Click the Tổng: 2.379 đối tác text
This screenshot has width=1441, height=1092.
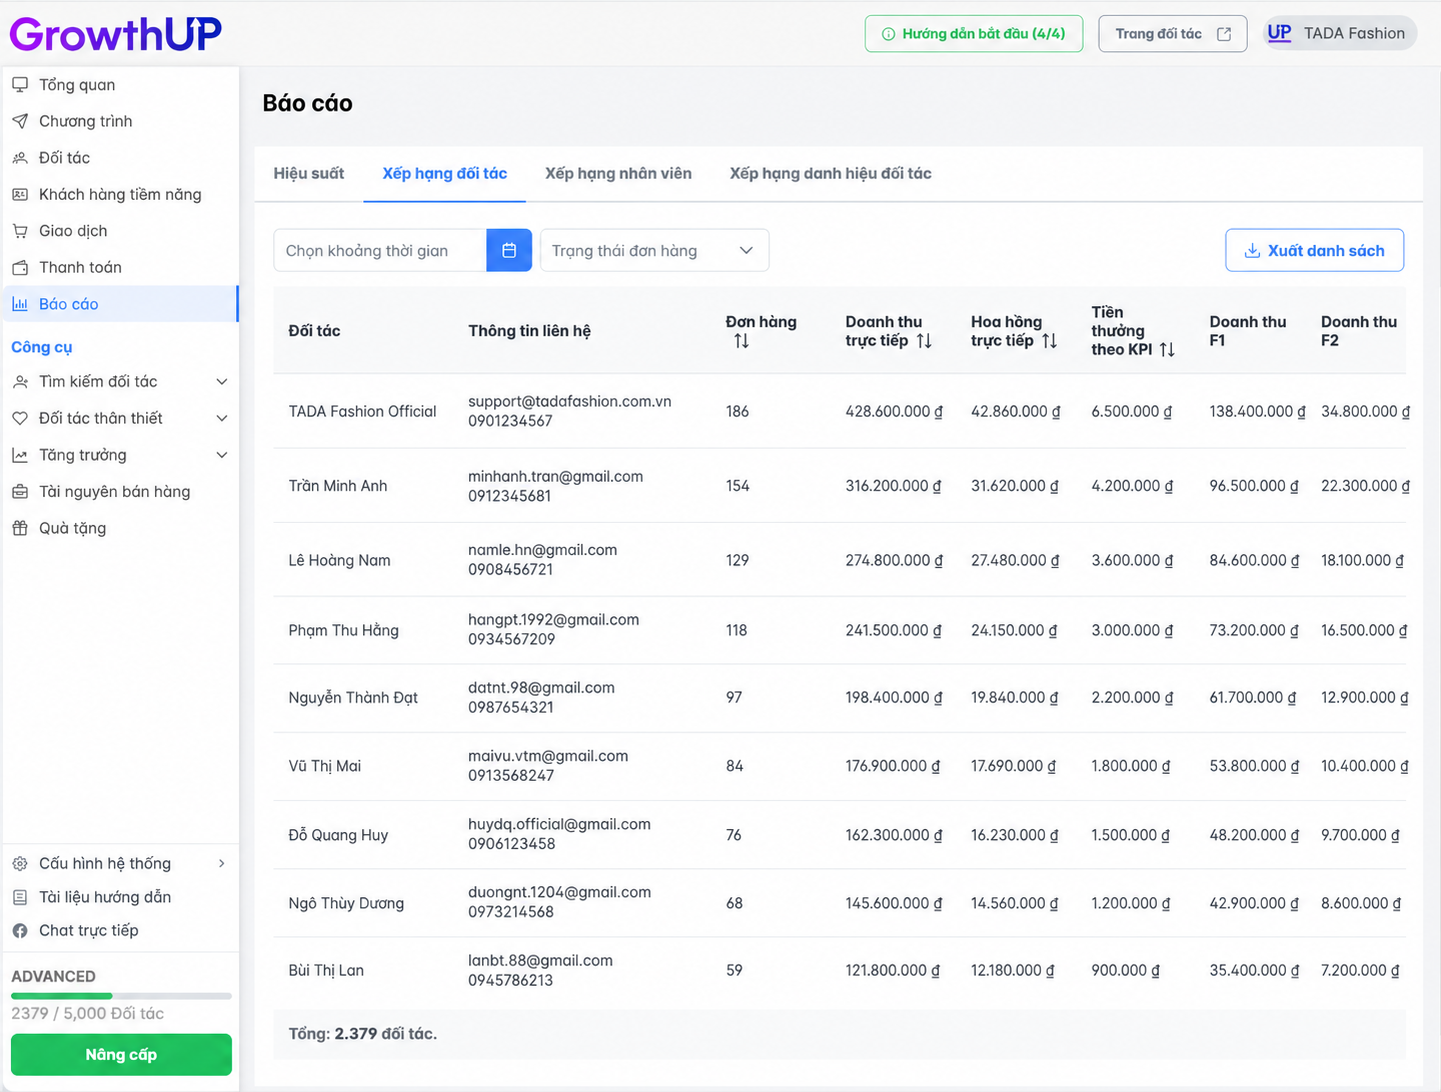[x=363, y=1034]
